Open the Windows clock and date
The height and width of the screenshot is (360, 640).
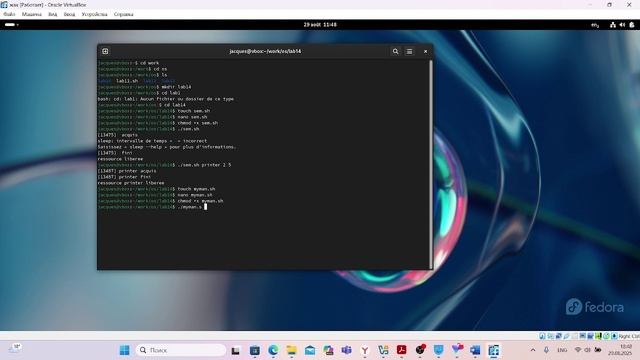point(620,350)
